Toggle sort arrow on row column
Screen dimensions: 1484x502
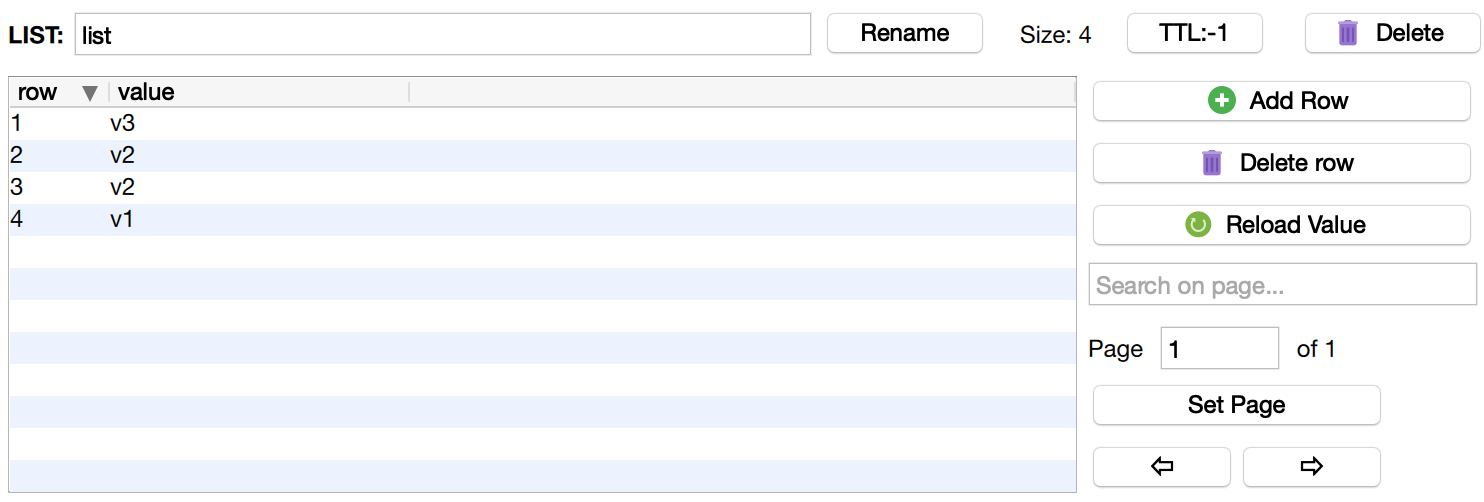click(90, 93)
